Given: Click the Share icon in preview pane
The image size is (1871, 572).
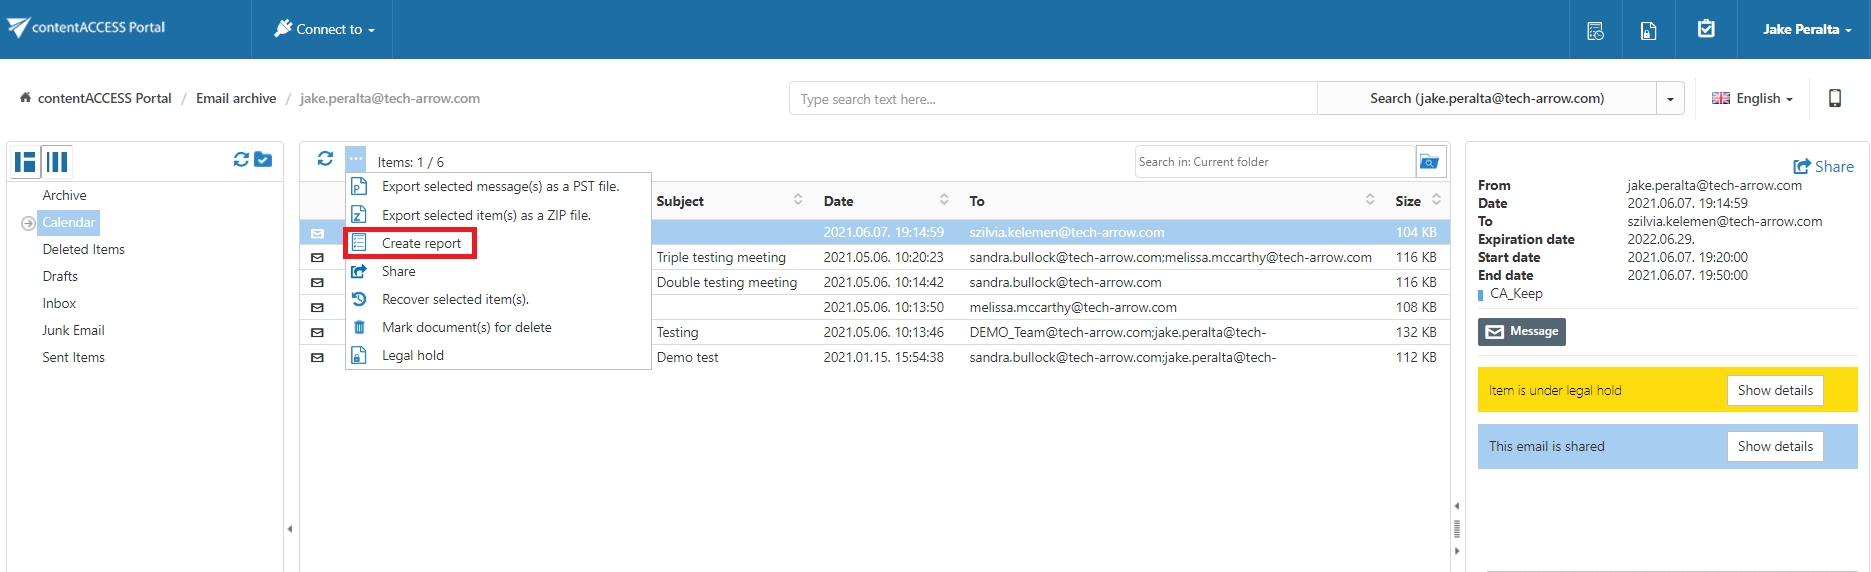Looking at the screenshot, I should (x=1823, y=167).
